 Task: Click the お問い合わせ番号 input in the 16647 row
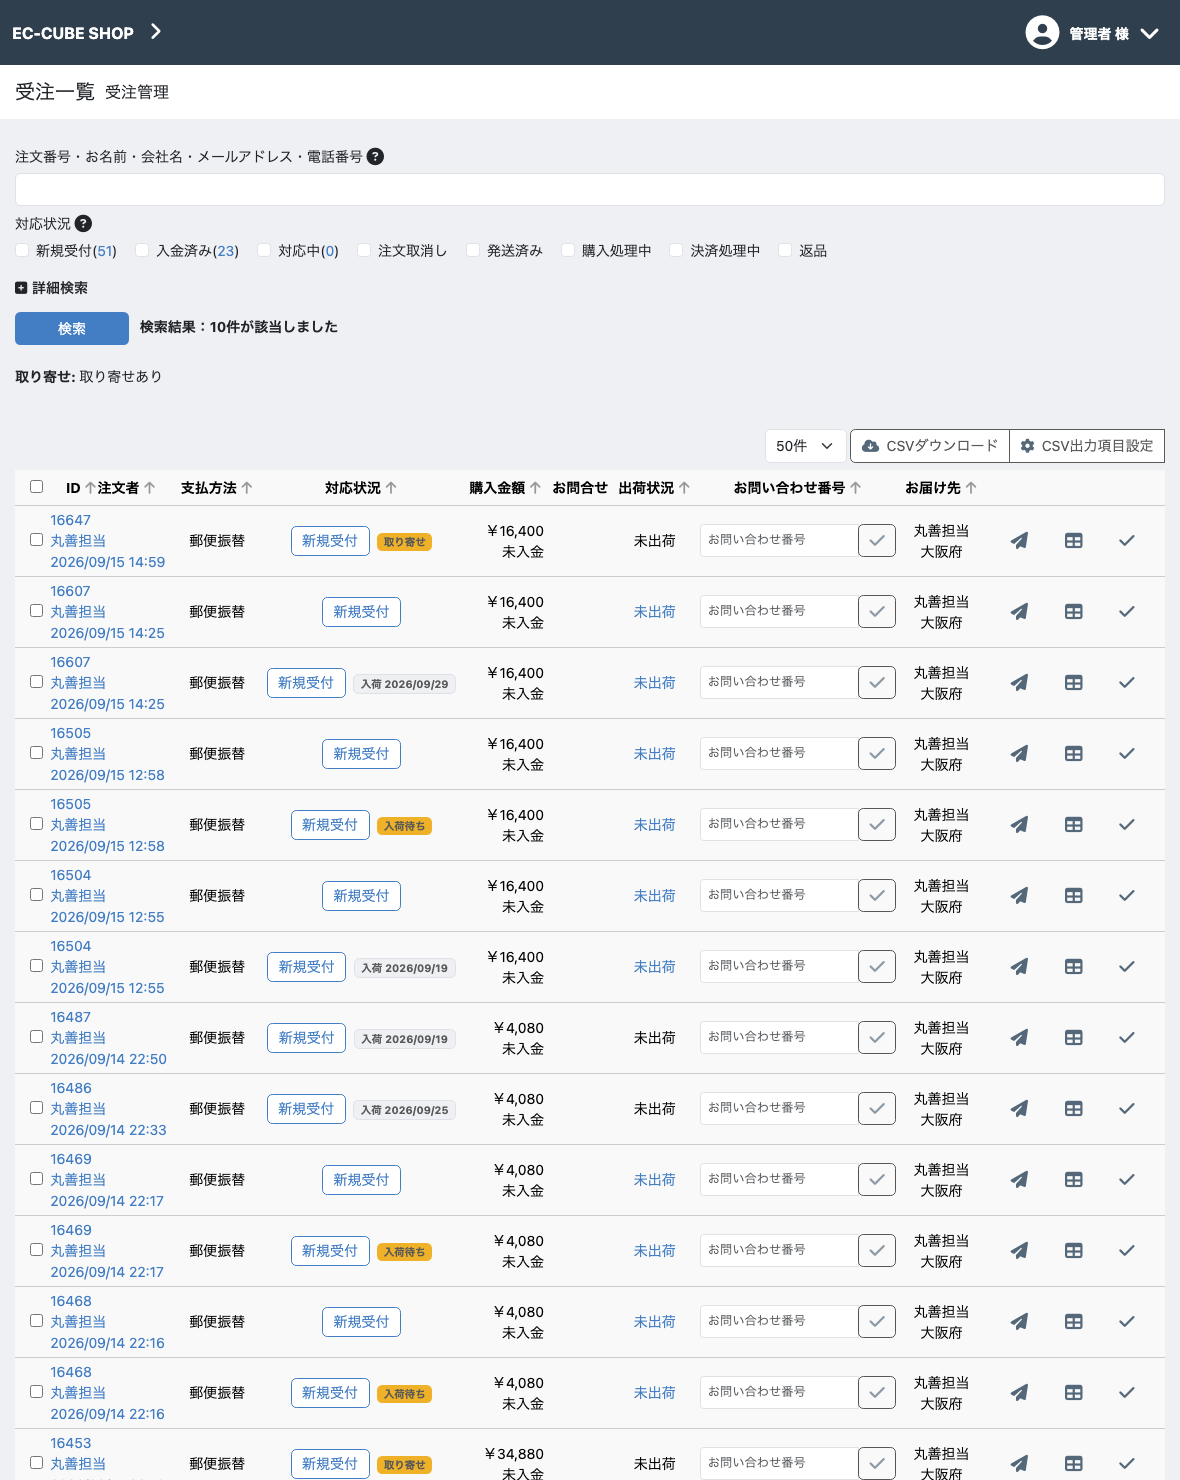point(779,540)
